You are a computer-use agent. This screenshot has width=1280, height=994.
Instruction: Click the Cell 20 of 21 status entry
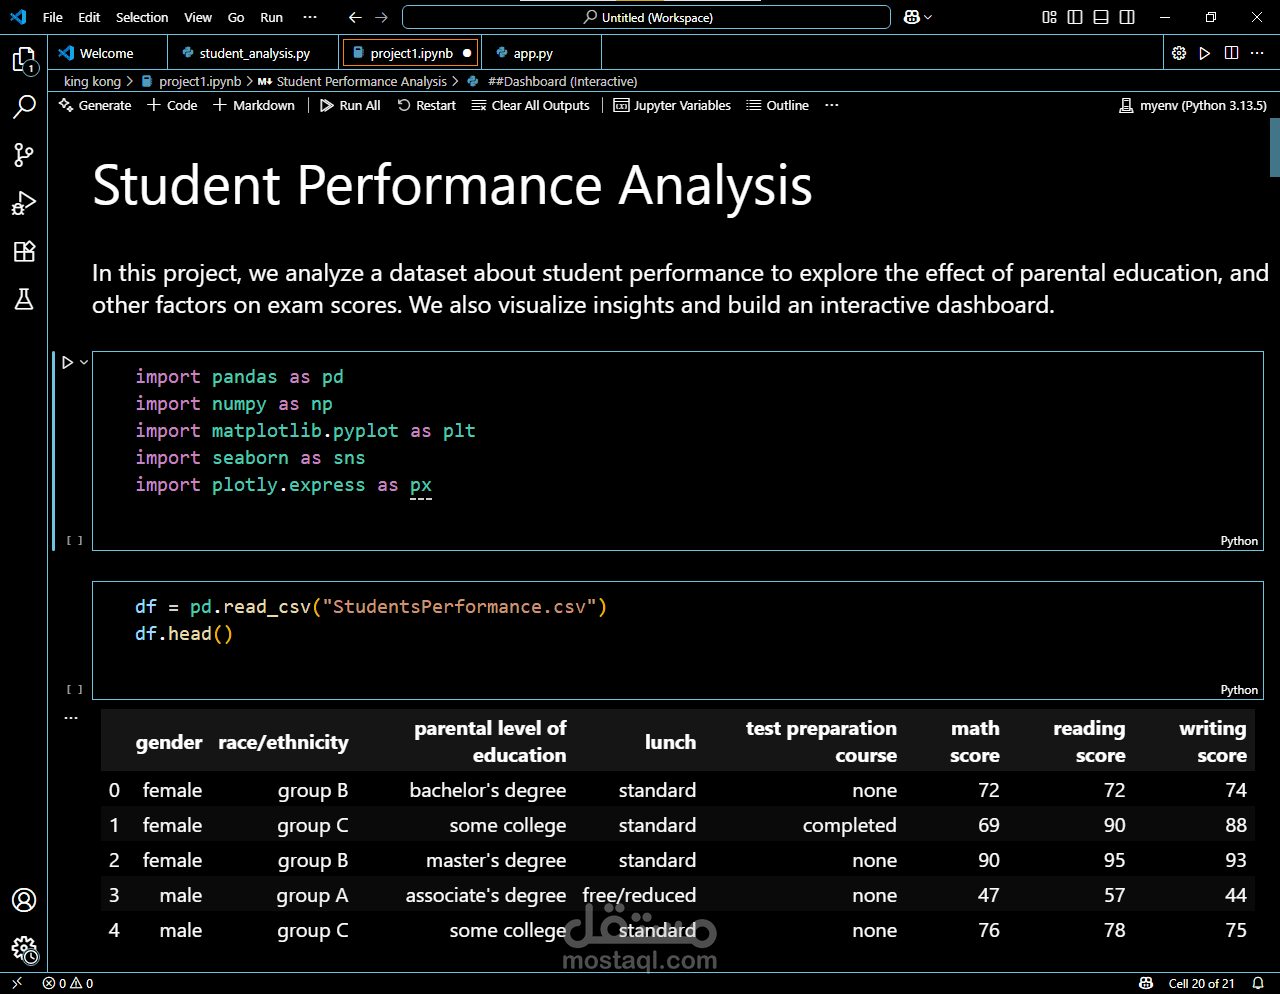coord(1202,983)
